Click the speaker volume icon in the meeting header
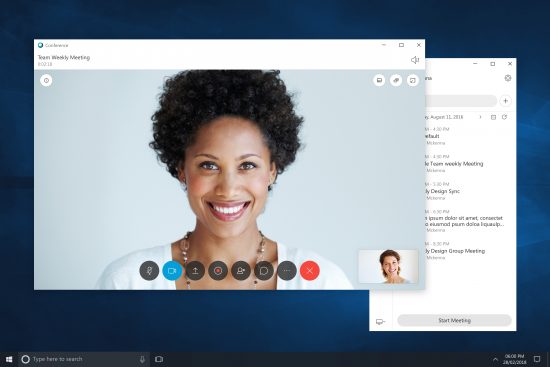 pos(415,60)
